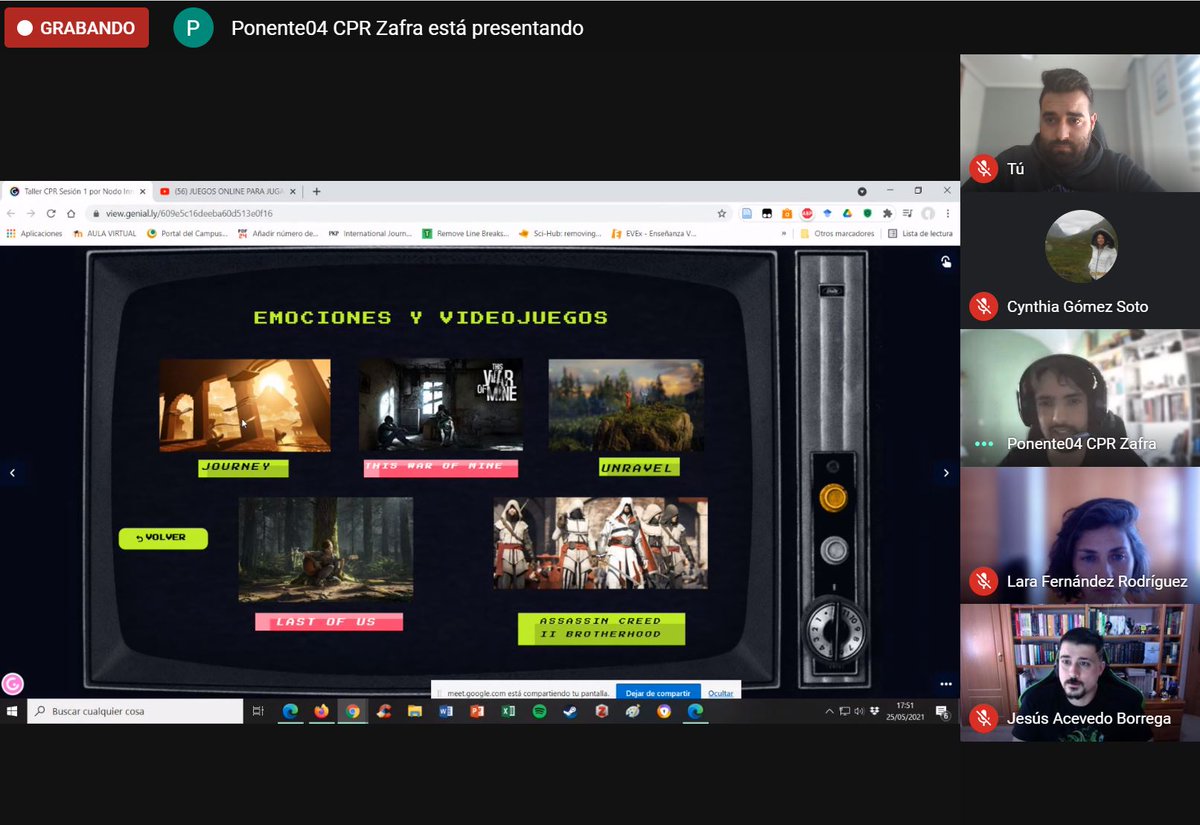Select the VOLVER button in the presentation
1200x825 pixels.
(163, 538)
